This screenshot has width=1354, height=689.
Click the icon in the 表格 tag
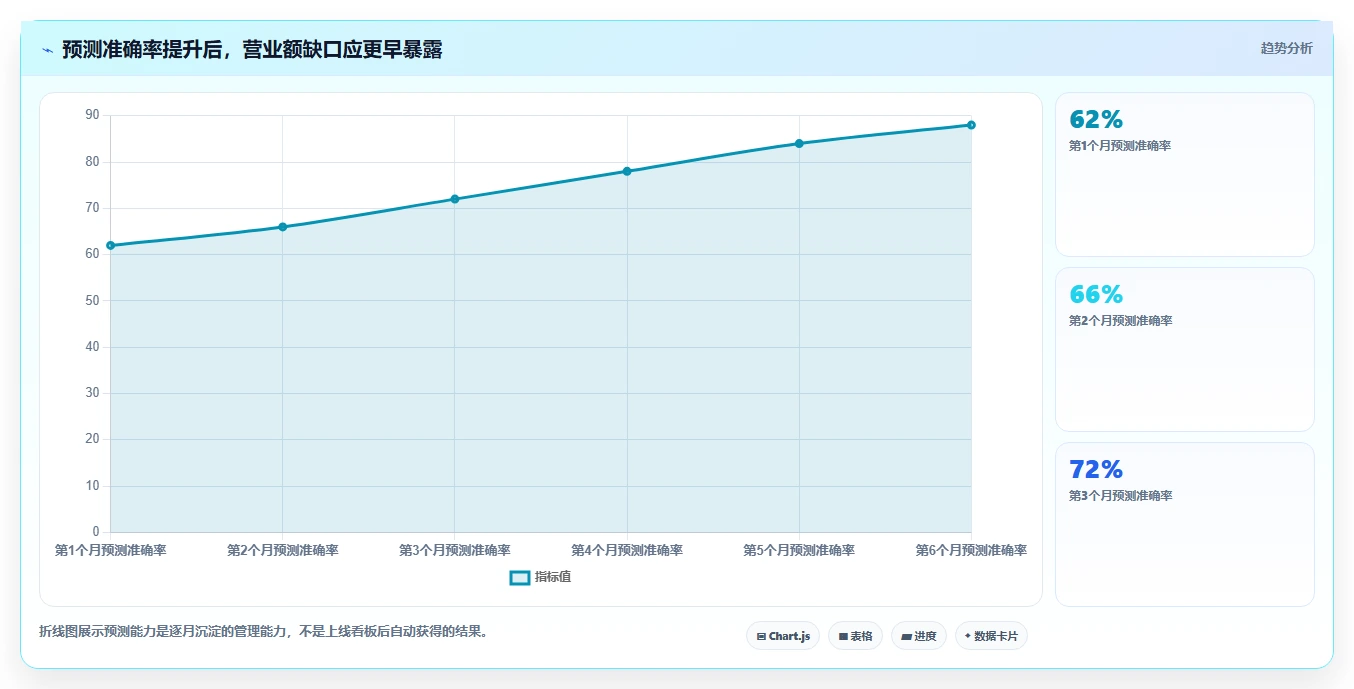pos(843,636)
